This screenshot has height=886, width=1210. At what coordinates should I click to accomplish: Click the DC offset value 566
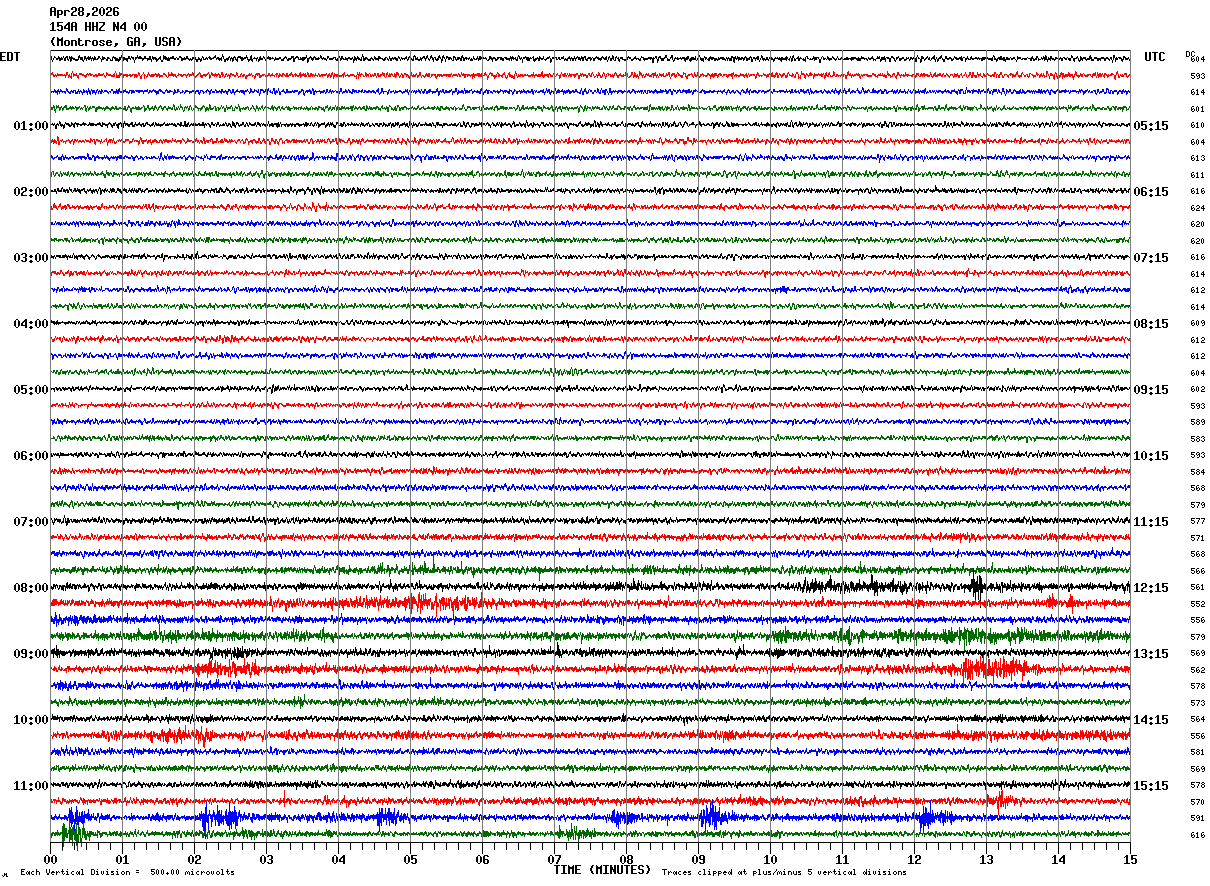(1197, 571)
